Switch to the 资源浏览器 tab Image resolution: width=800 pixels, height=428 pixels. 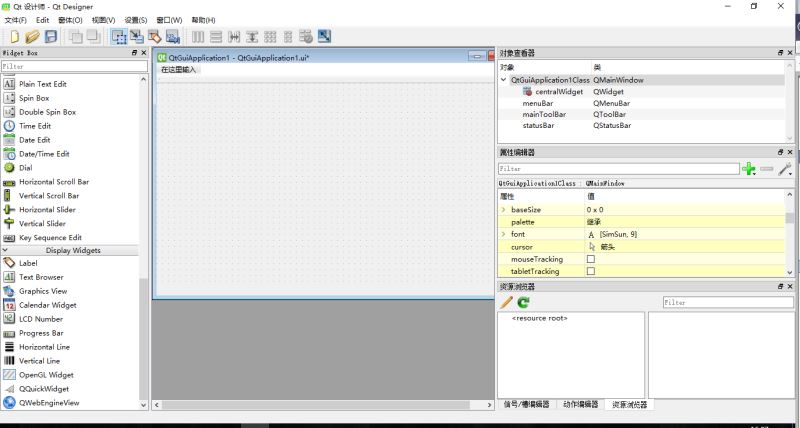coord(629,404)
